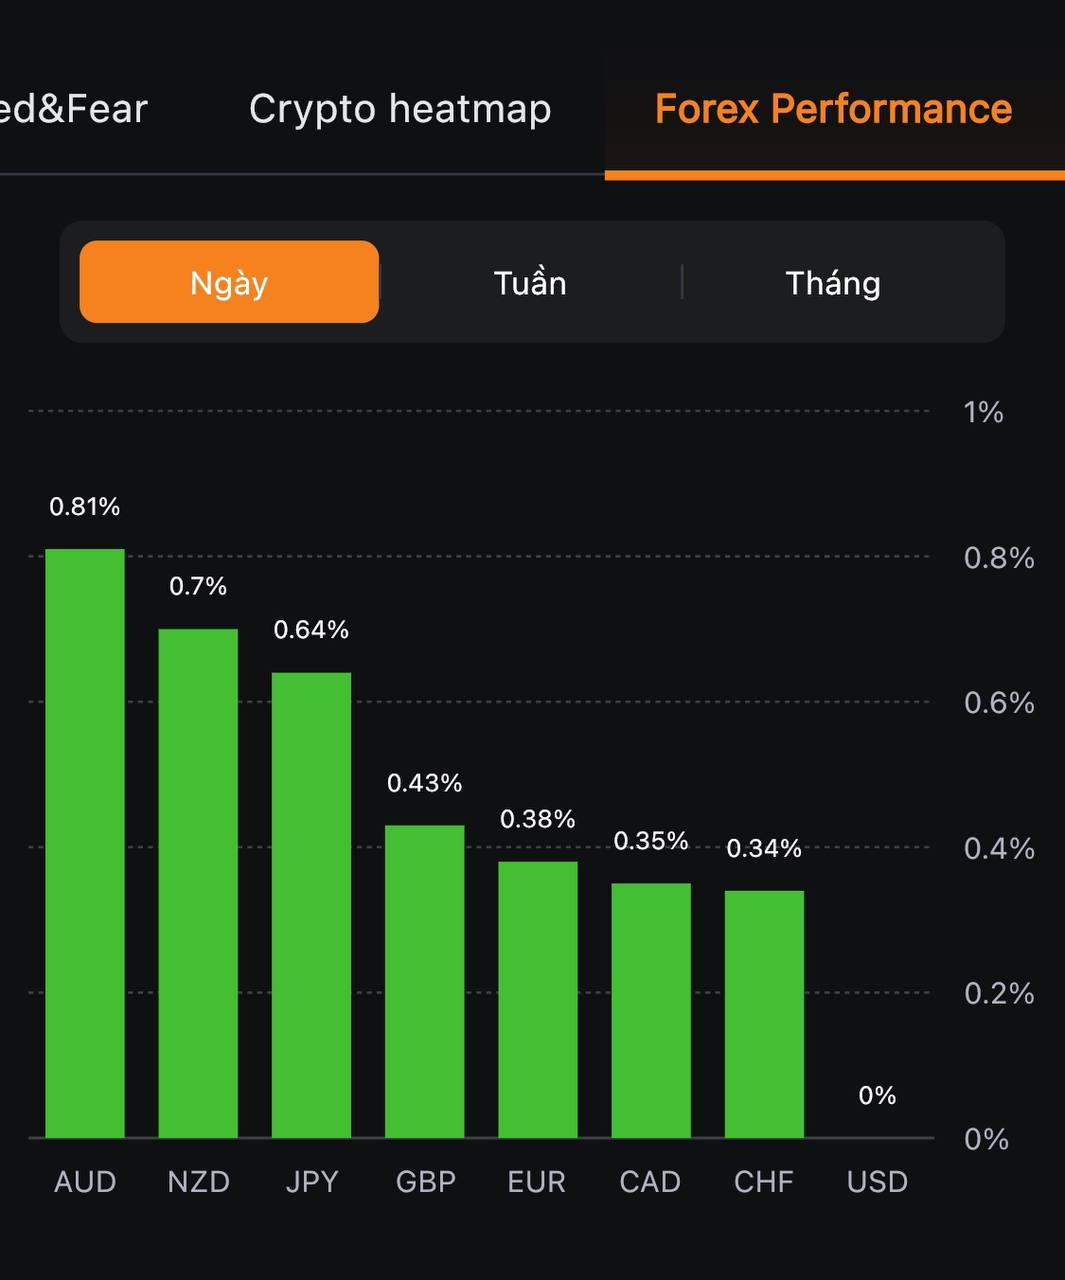Click the 0.81% value label above AUD

(x=85, y=507)
